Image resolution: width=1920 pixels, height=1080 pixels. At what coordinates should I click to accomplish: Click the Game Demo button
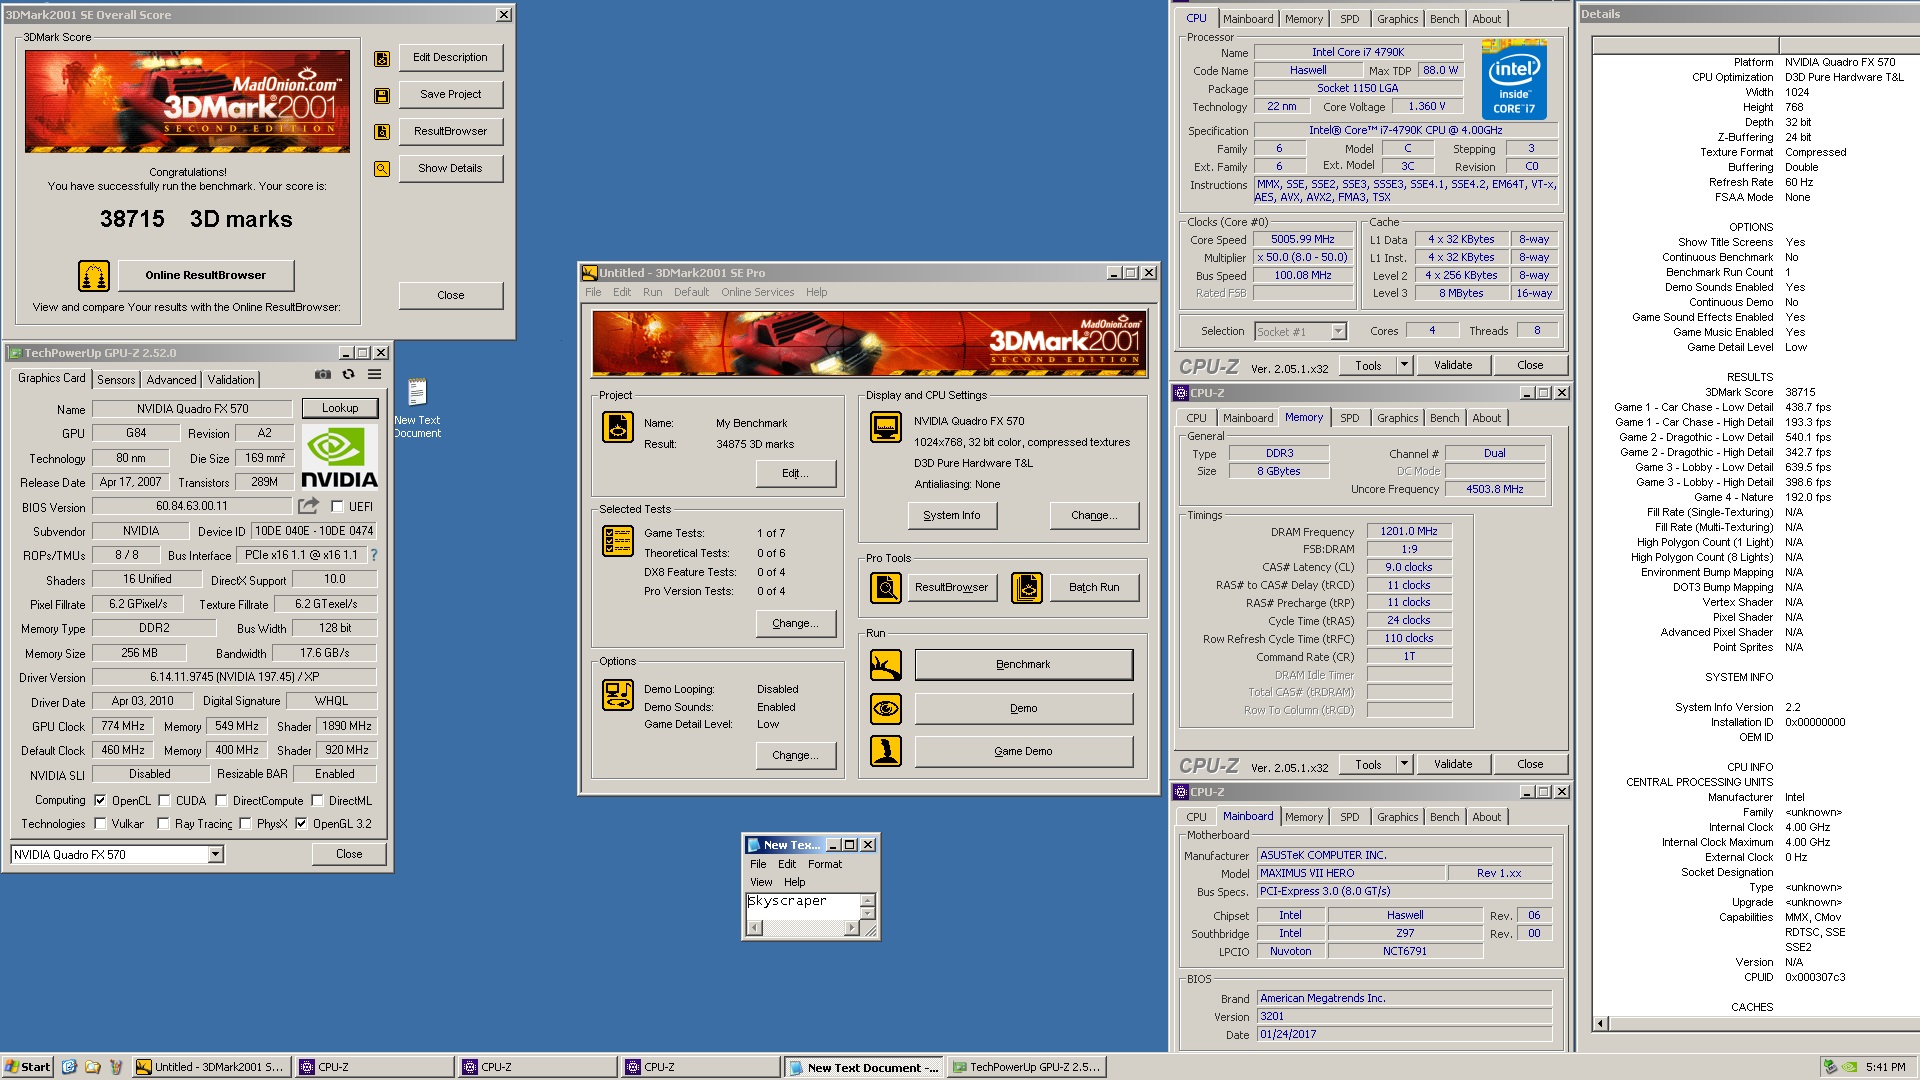click(1024, 752)
